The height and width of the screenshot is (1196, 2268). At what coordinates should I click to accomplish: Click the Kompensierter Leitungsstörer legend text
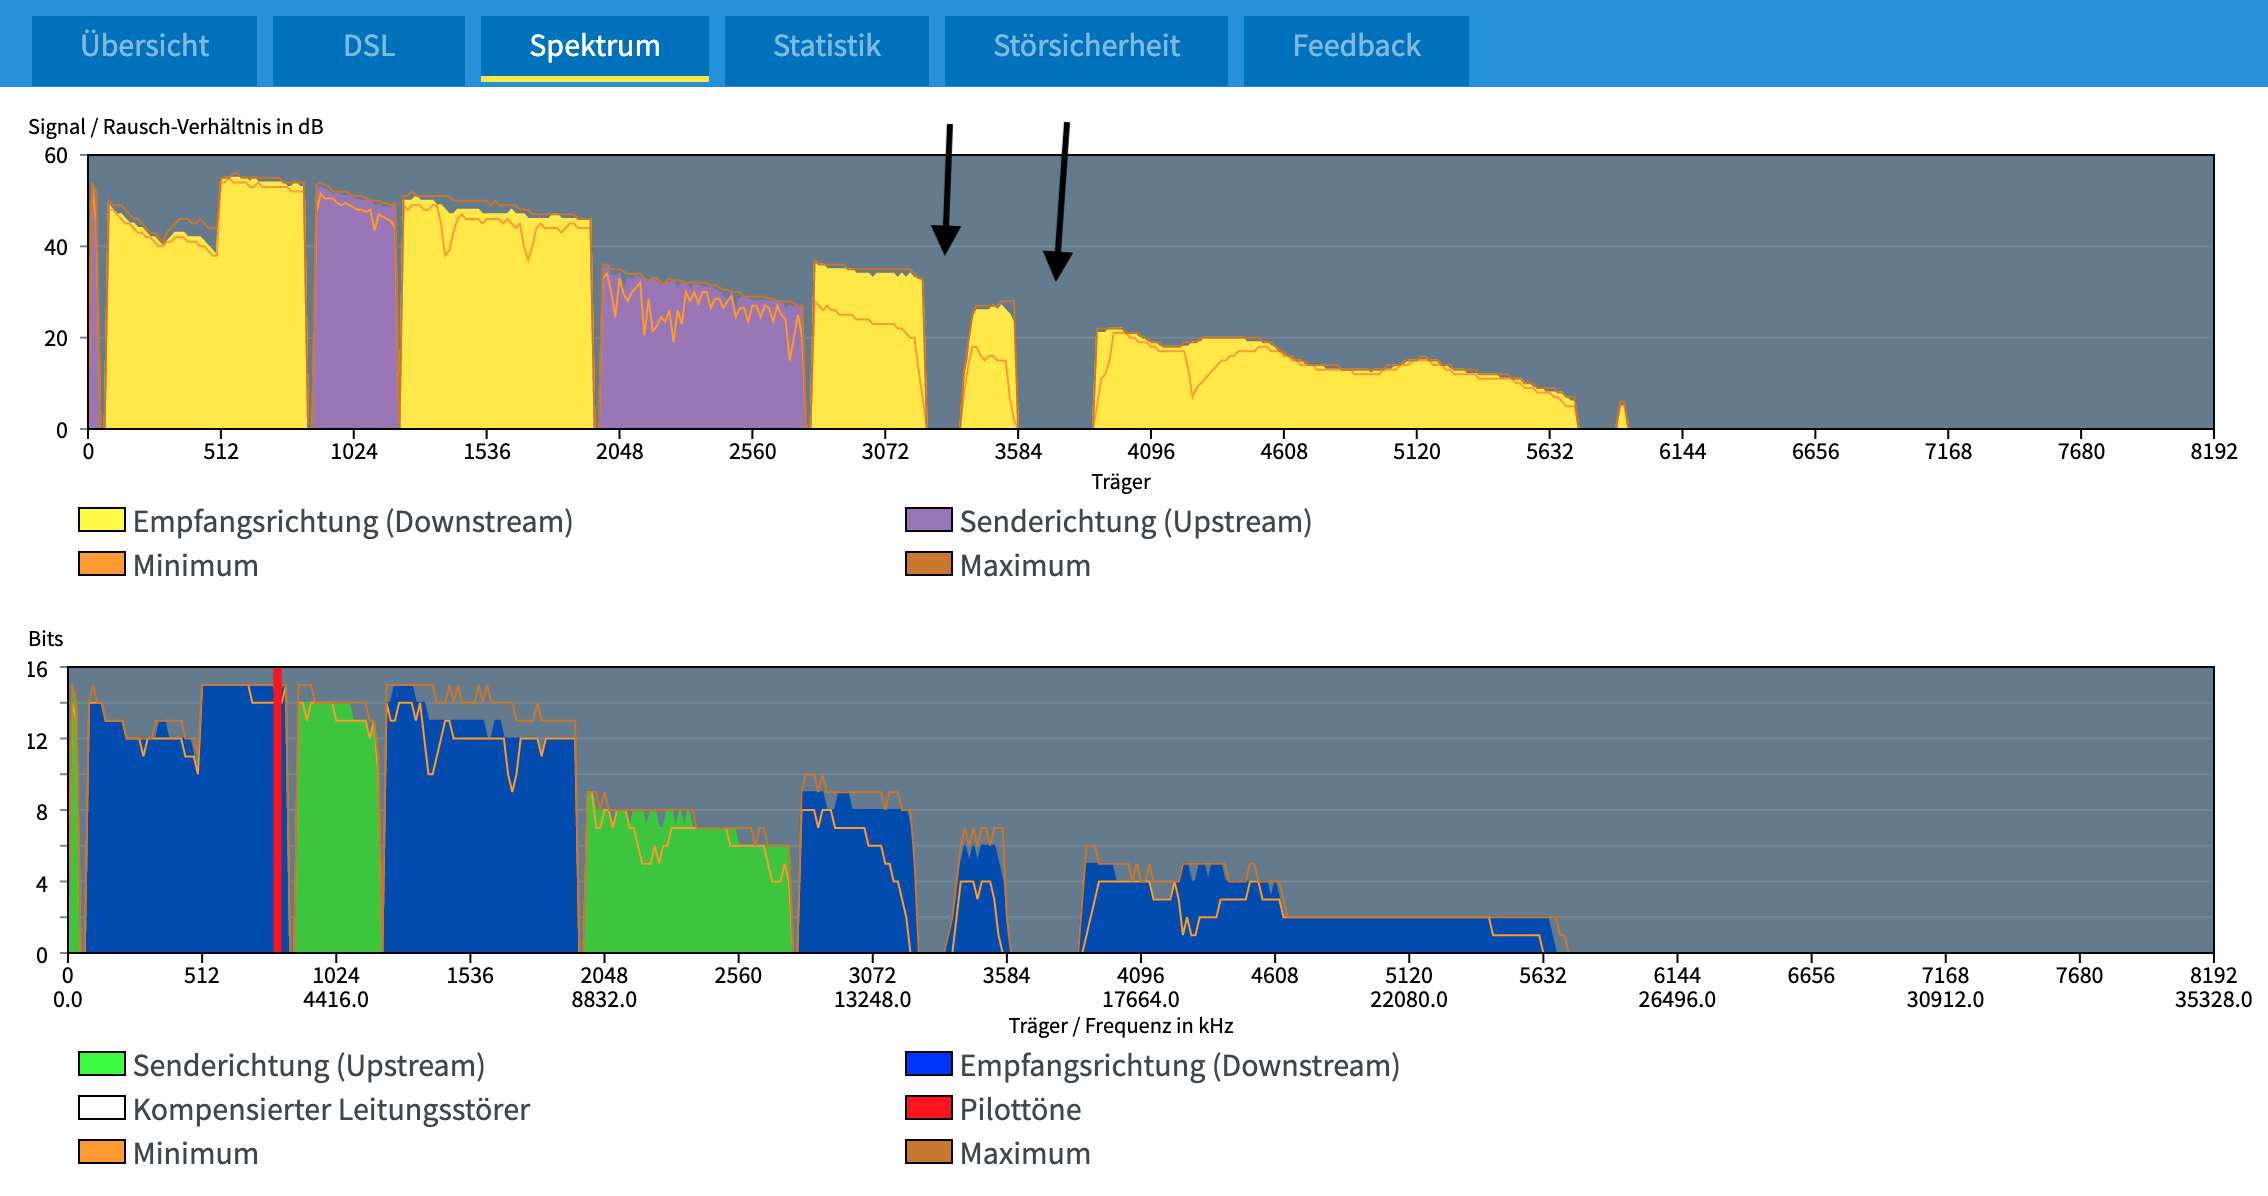tap(331, 1109)
